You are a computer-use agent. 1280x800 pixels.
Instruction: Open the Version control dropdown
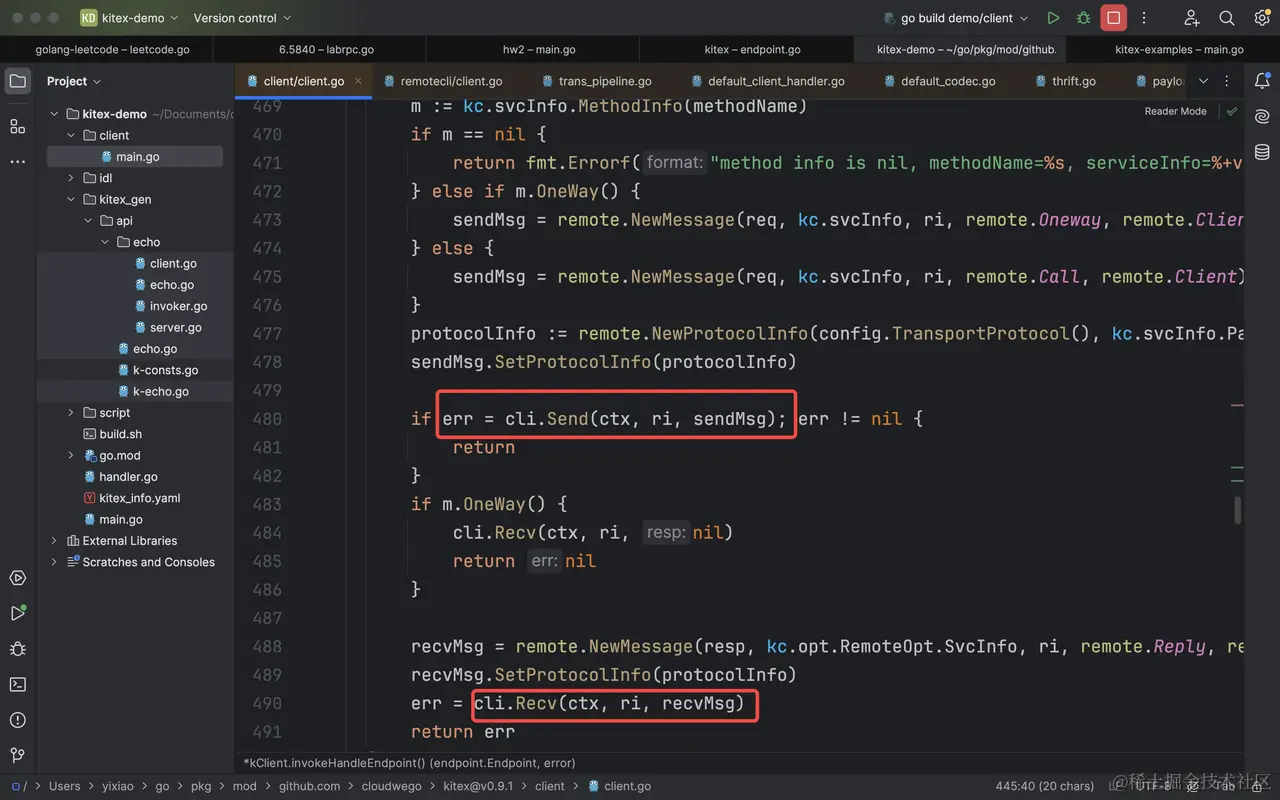pyautogui.click(x=242, y=18)
